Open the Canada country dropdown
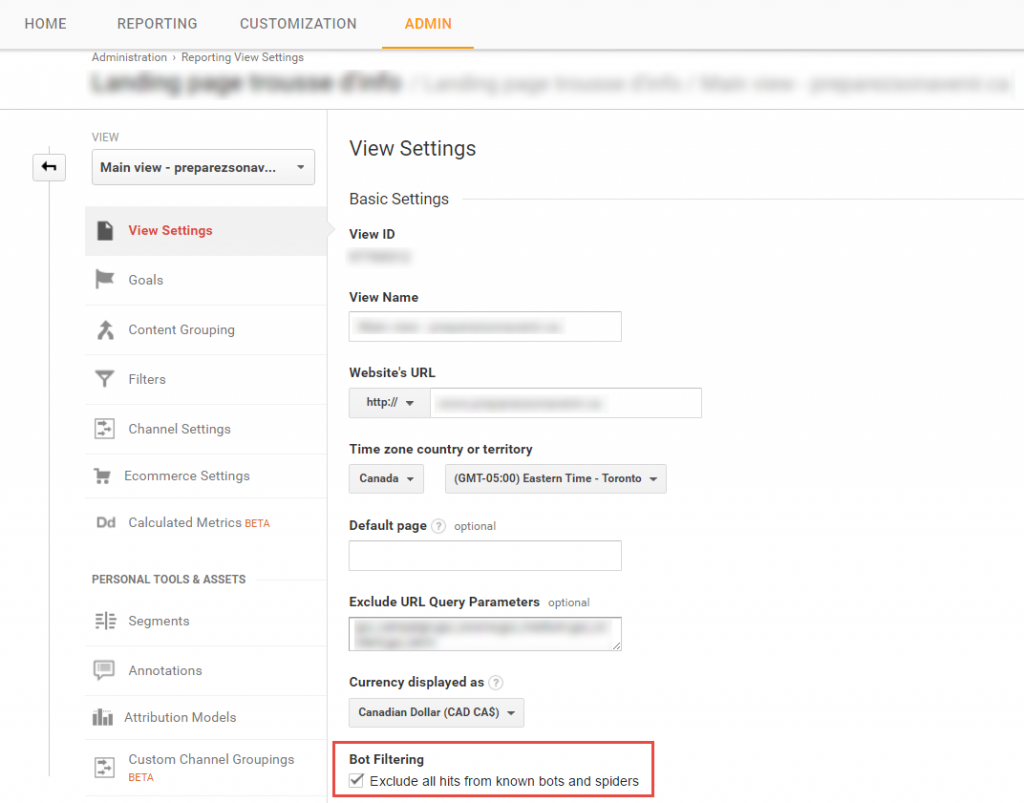The image size is (1024, 803). tap(386, 479)
